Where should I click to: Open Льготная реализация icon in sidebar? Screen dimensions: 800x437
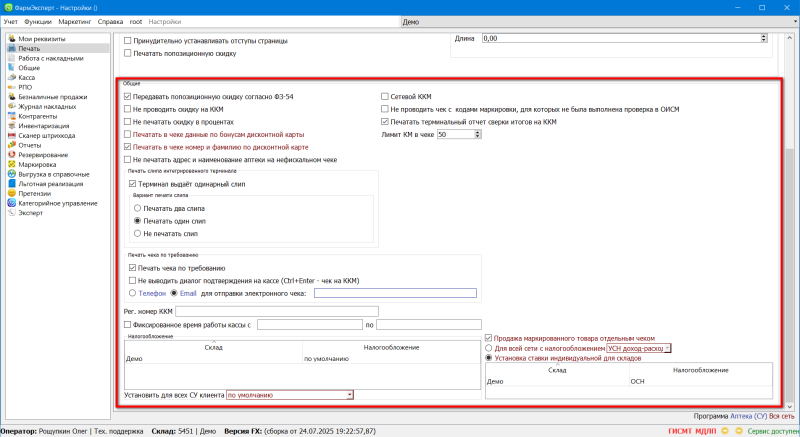pos(10,183)
